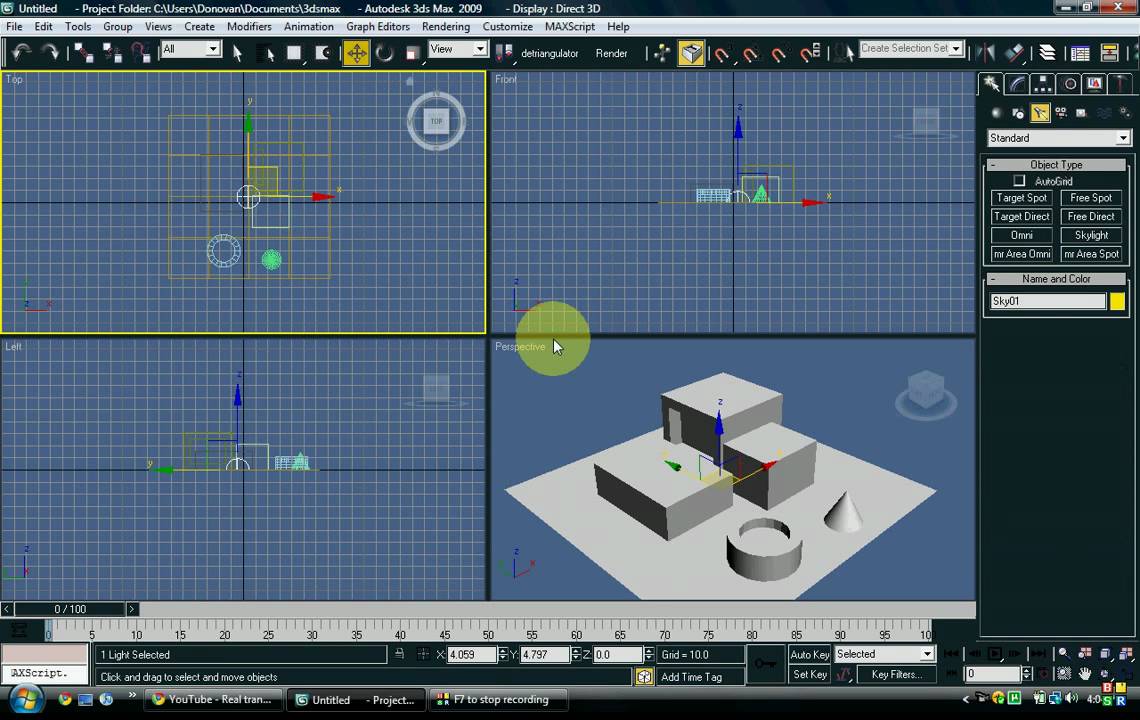1140x720 pixels.
Task: Click the mr Area Spot button
Action: click(1091, 255)
